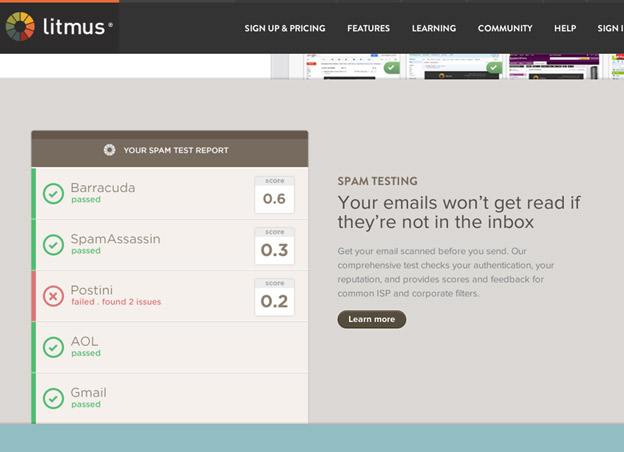Click first email preview thumbnail with checkmark

(x=352, y=66)
